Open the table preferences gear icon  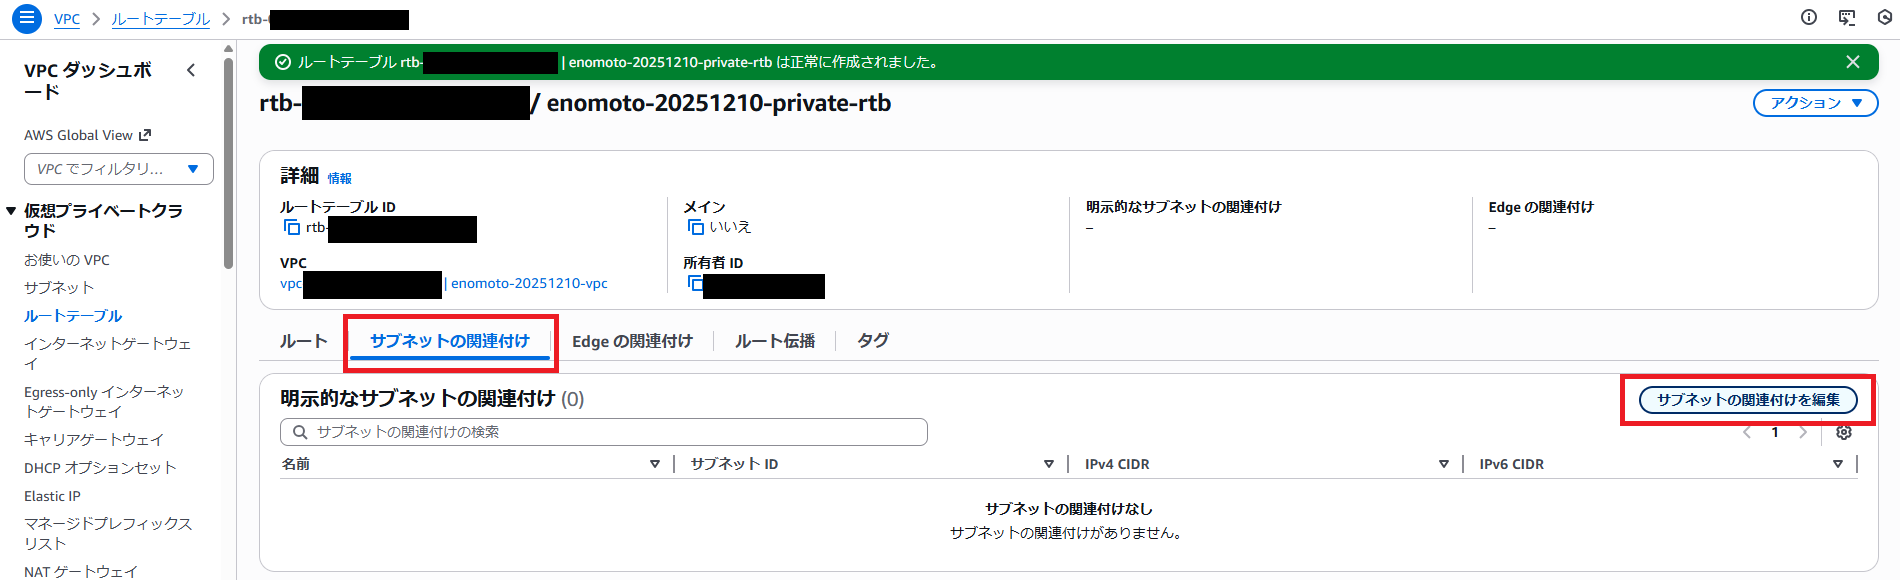[x=1843, y=432]
